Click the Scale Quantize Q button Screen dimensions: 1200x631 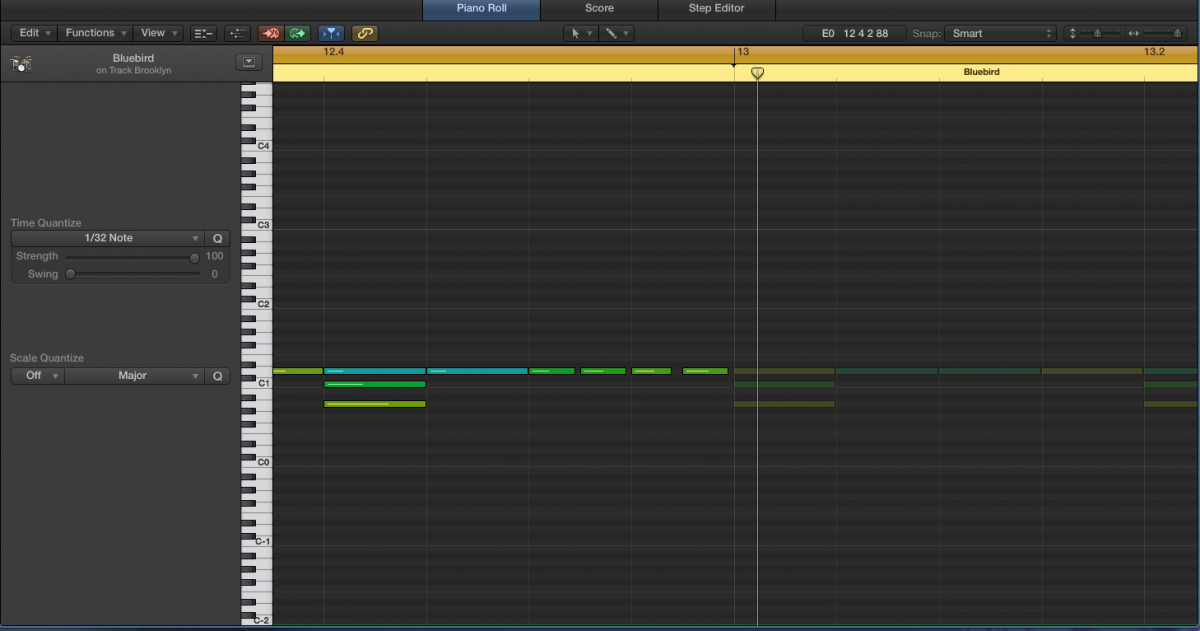click(x=218, y=376)
